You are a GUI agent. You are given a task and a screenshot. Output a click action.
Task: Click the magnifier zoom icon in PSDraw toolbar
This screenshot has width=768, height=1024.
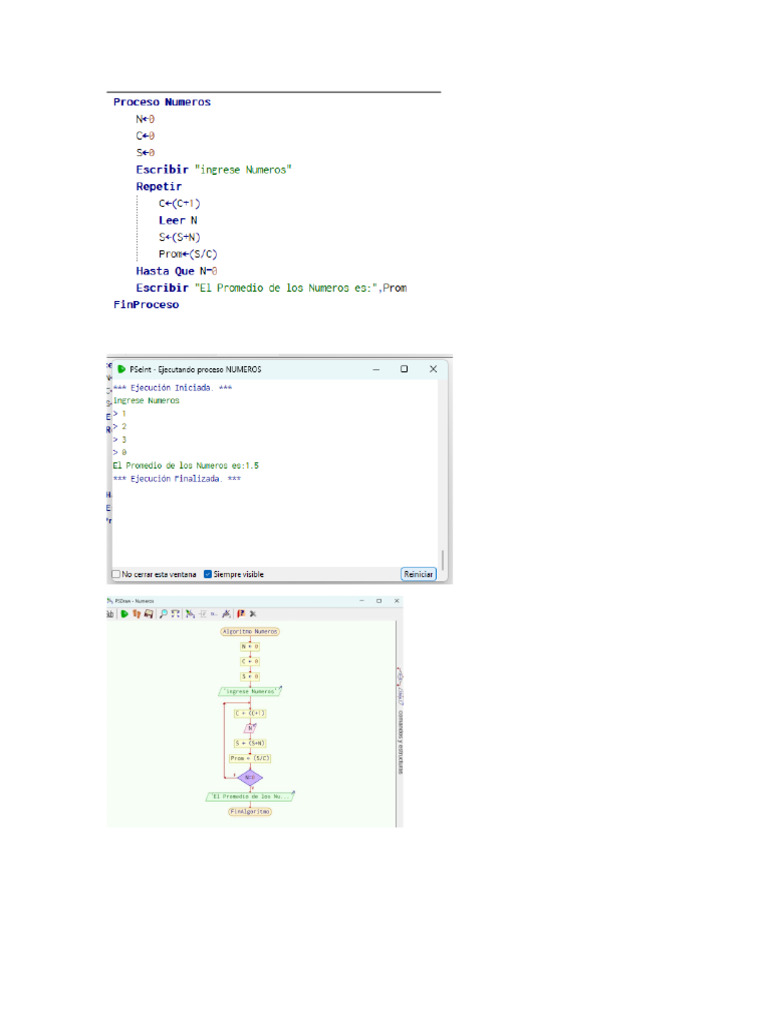(163, 614)
